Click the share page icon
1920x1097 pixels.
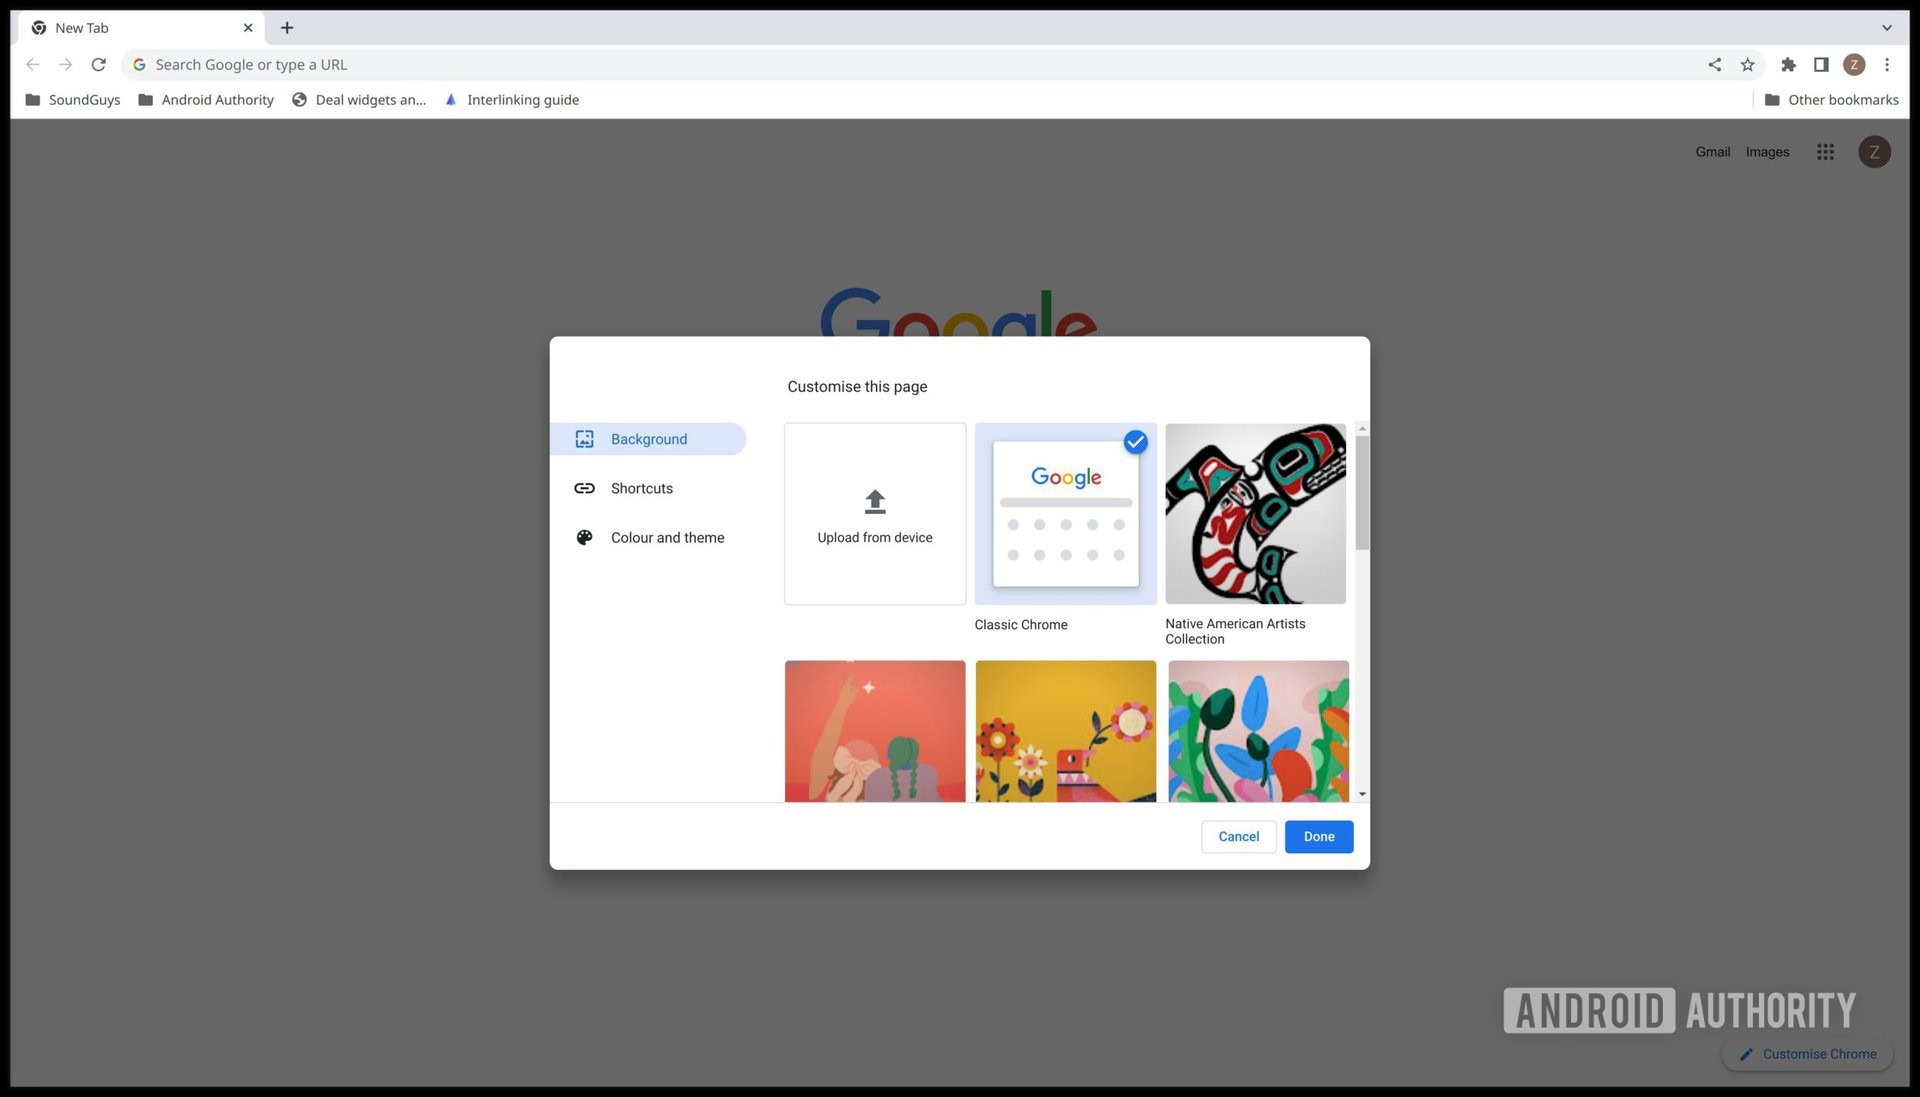point(1714,65)
